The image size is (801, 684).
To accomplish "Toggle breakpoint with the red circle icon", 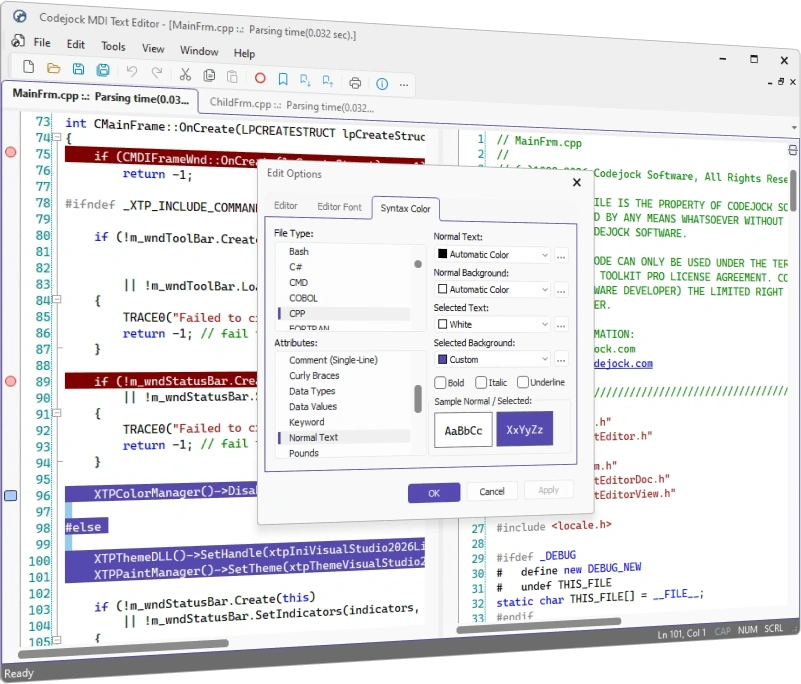I will coord(260,78).
